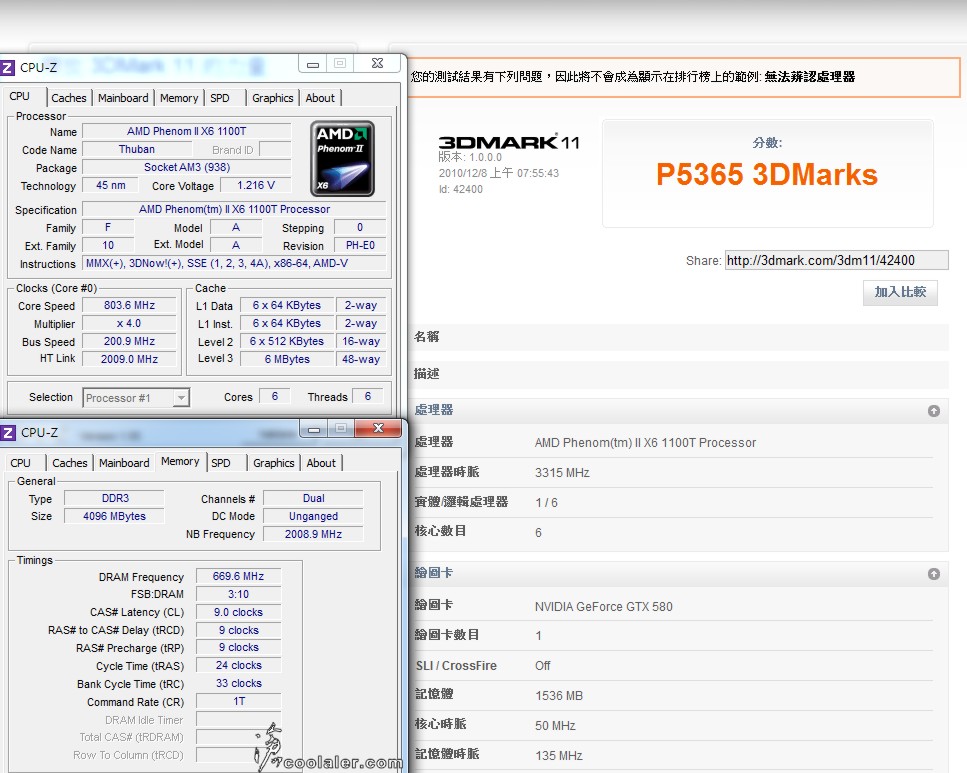Screen dimensions: 967x773
Task: Collapse the 繪圖卡 section using its arrow icon
Action: (x=934, y=574)
